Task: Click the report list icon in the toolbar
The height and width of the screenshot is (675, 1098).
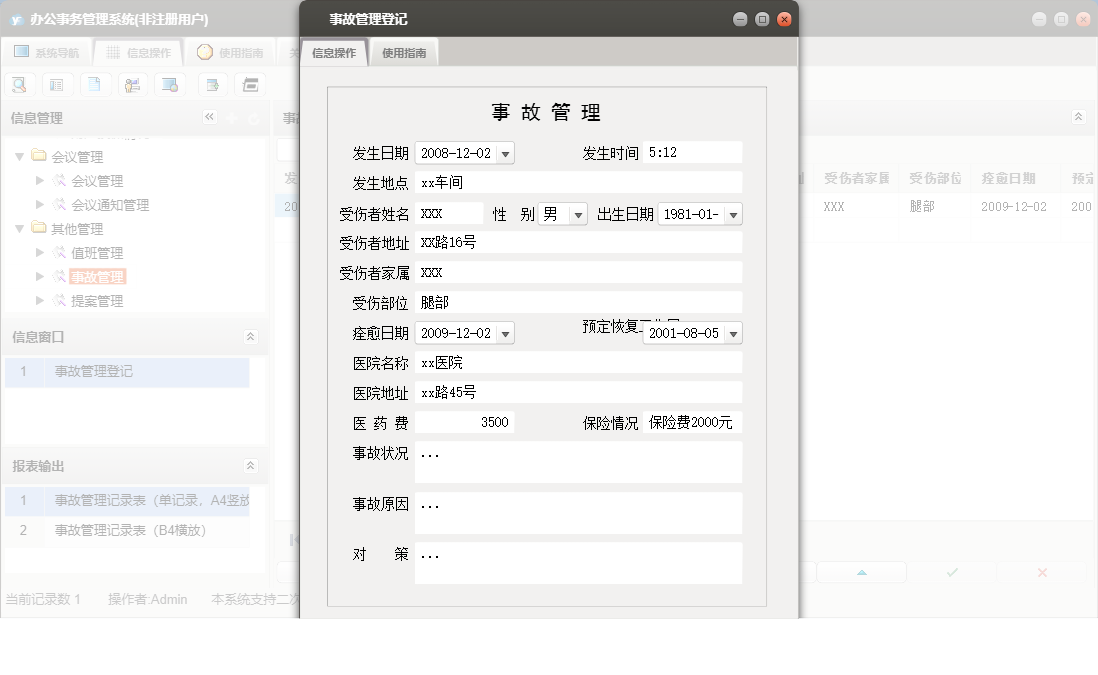Action: (57, 84)
